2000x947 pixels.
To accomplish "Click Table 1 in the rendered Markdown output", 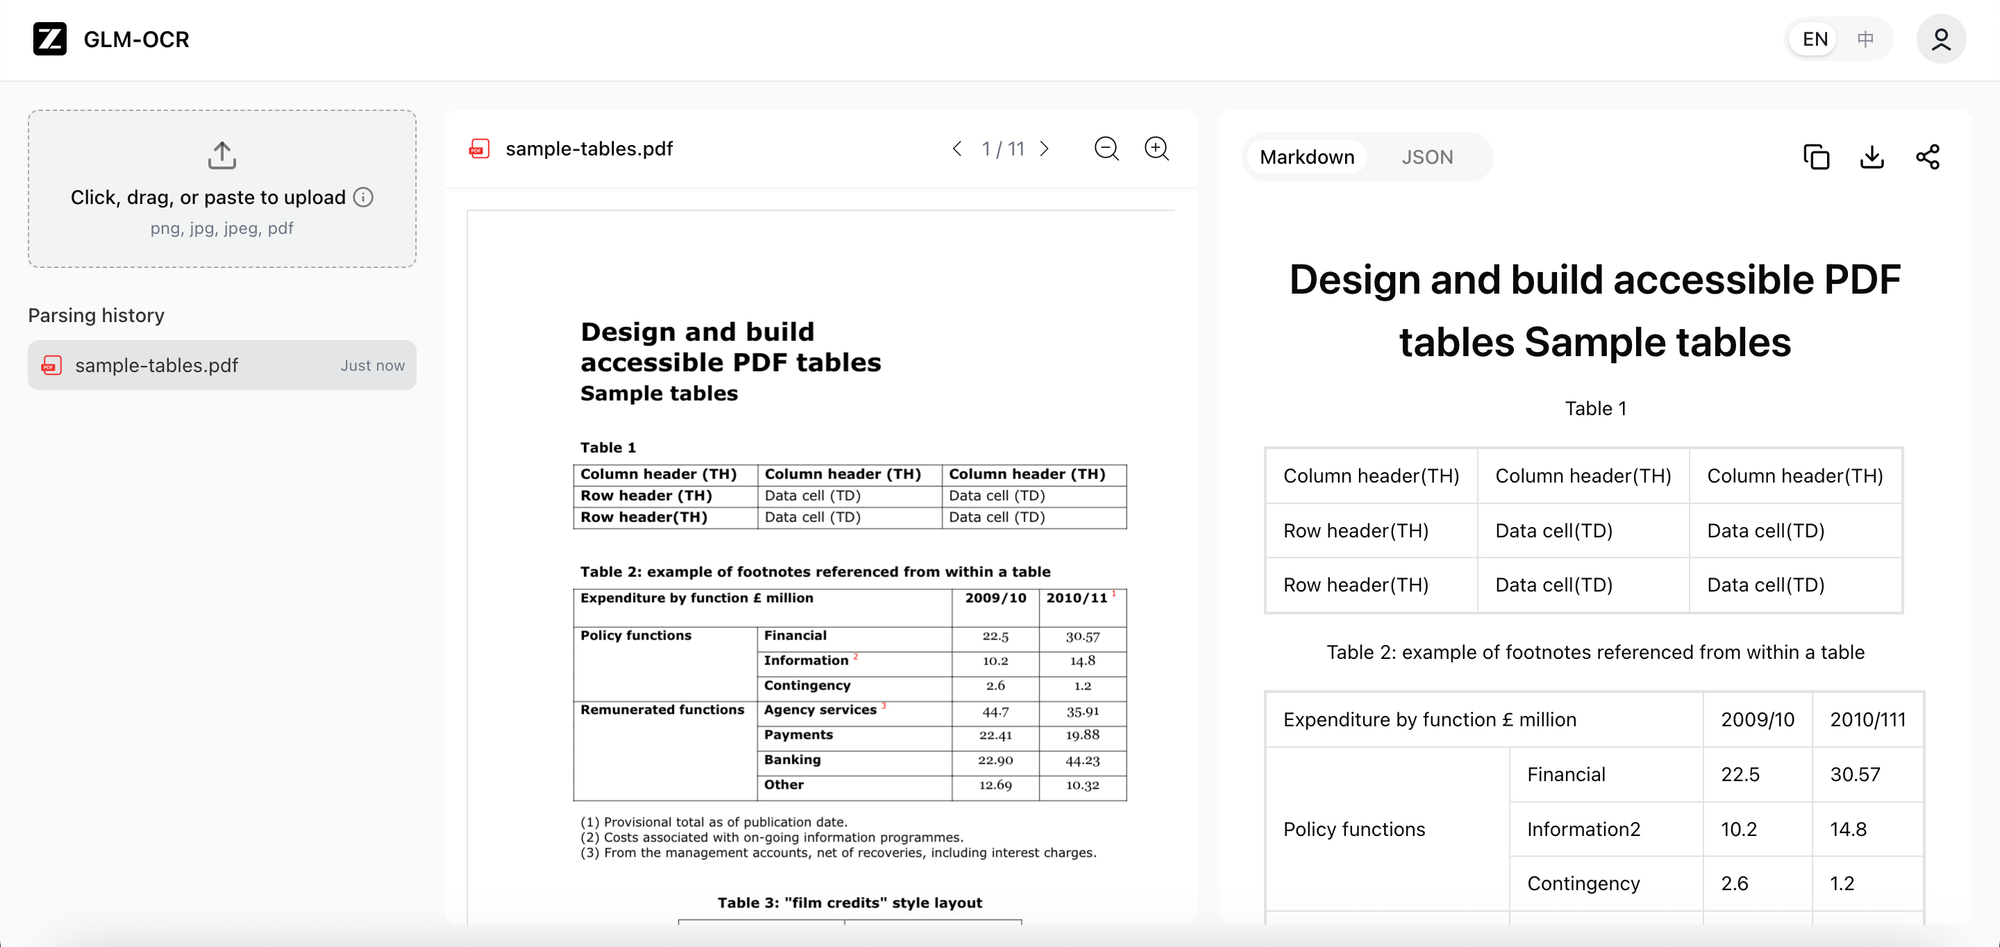I will 1596,408.
